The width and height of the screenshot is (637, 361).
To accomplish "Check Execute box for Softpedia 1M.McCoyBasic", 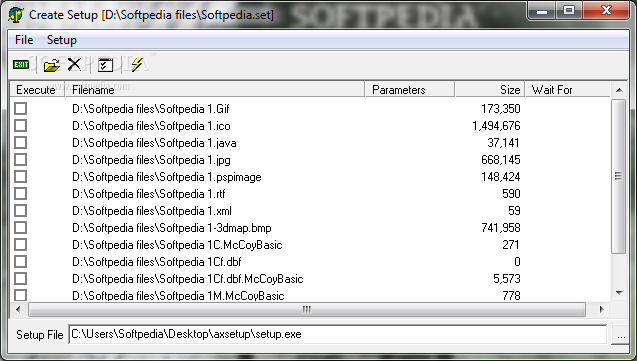I will pos(21,295).
